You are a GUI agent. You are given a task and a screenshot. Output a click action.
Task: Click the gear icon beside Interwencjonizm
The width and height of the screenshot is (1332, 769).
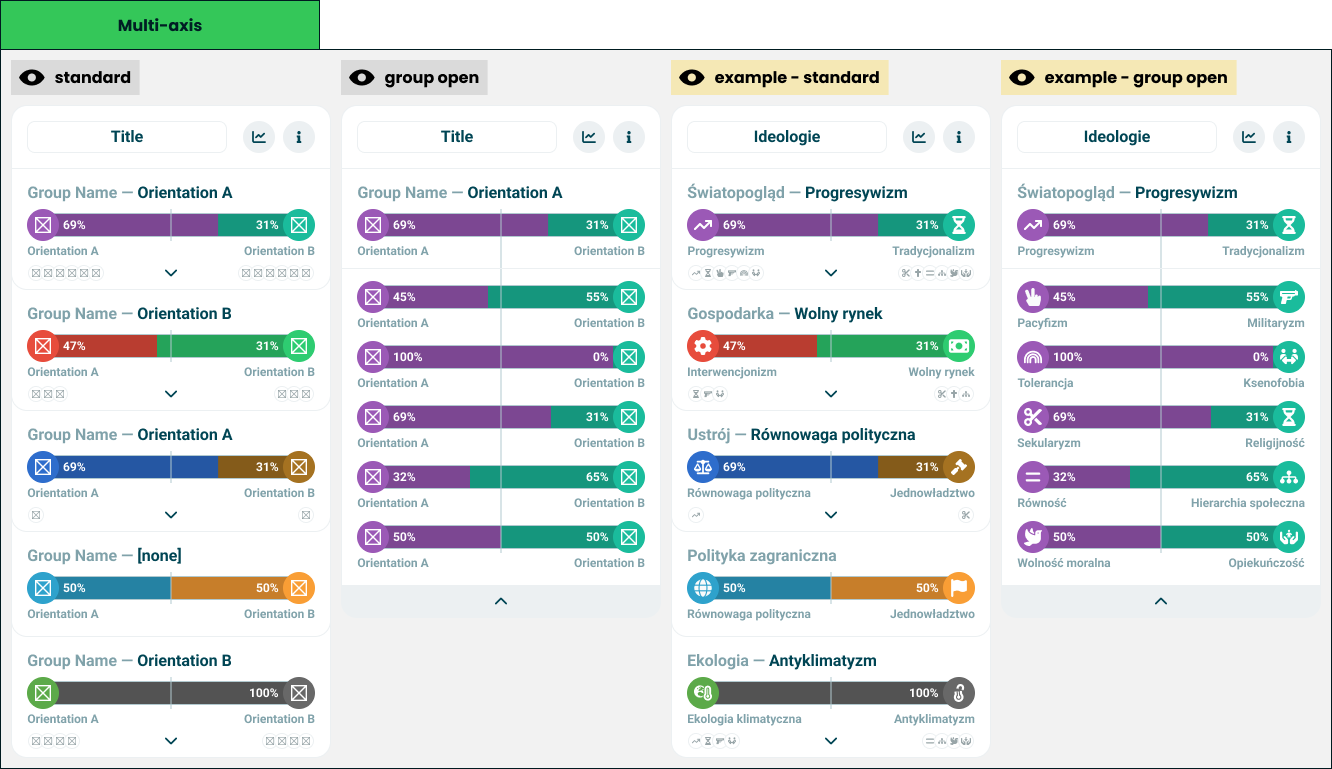coord(703,346)
